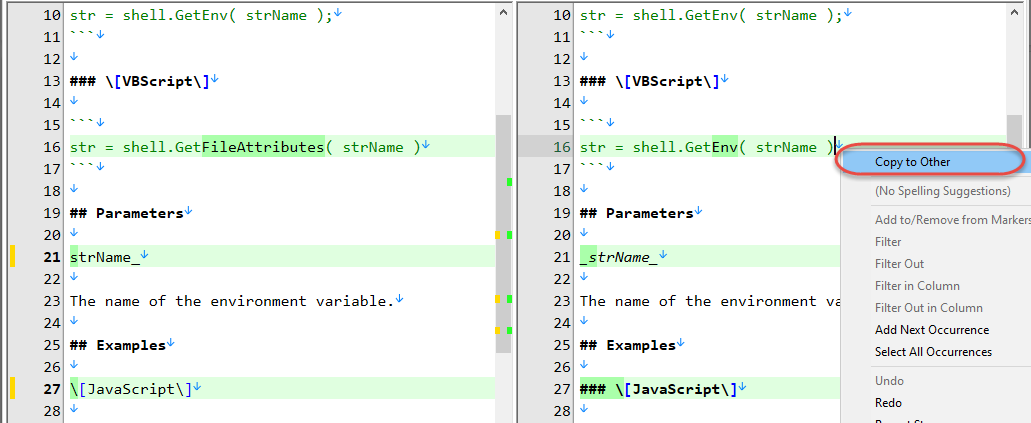Screen dimensions: 1031x423
Task: Click code fence backticks on right line 15
Action: [592, 122]
